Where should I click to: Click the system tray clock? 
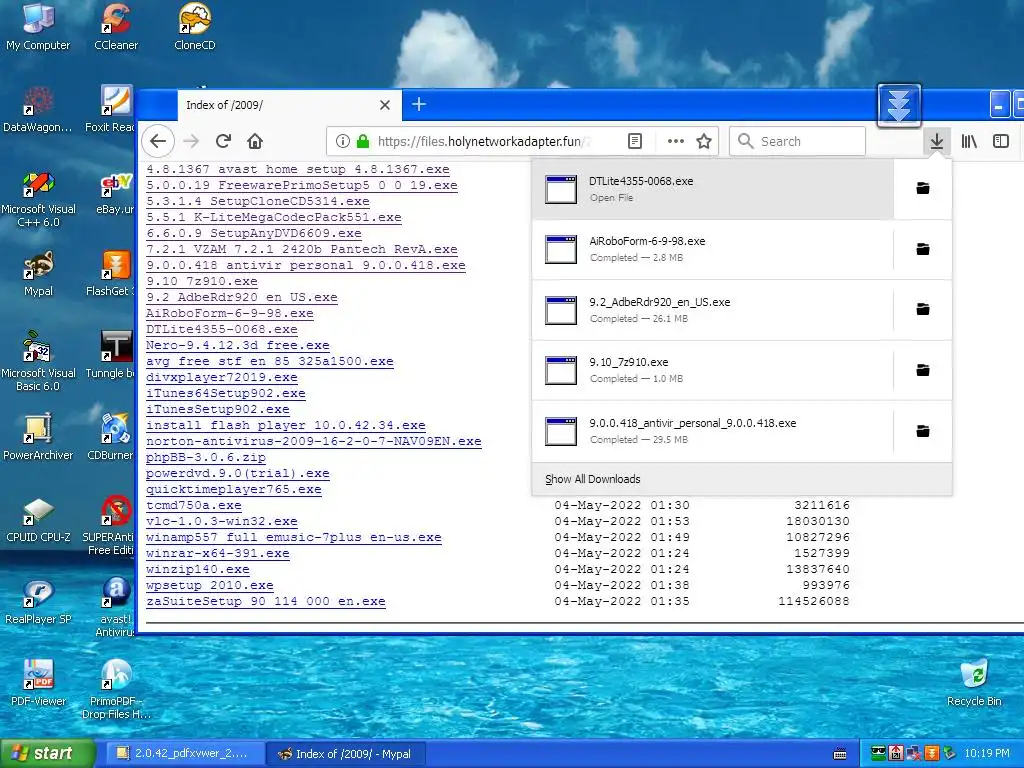pyautogui.click(x=987, y=754)
